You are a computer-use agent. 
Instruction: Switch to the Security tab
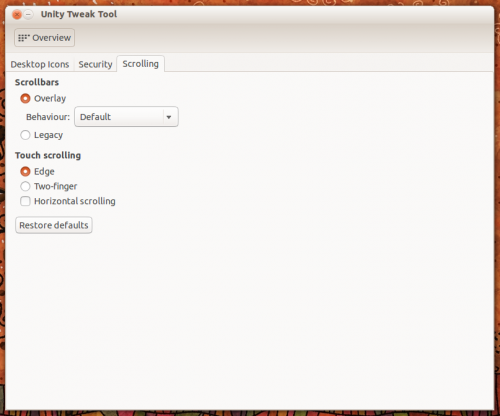(x=95, y=64)
